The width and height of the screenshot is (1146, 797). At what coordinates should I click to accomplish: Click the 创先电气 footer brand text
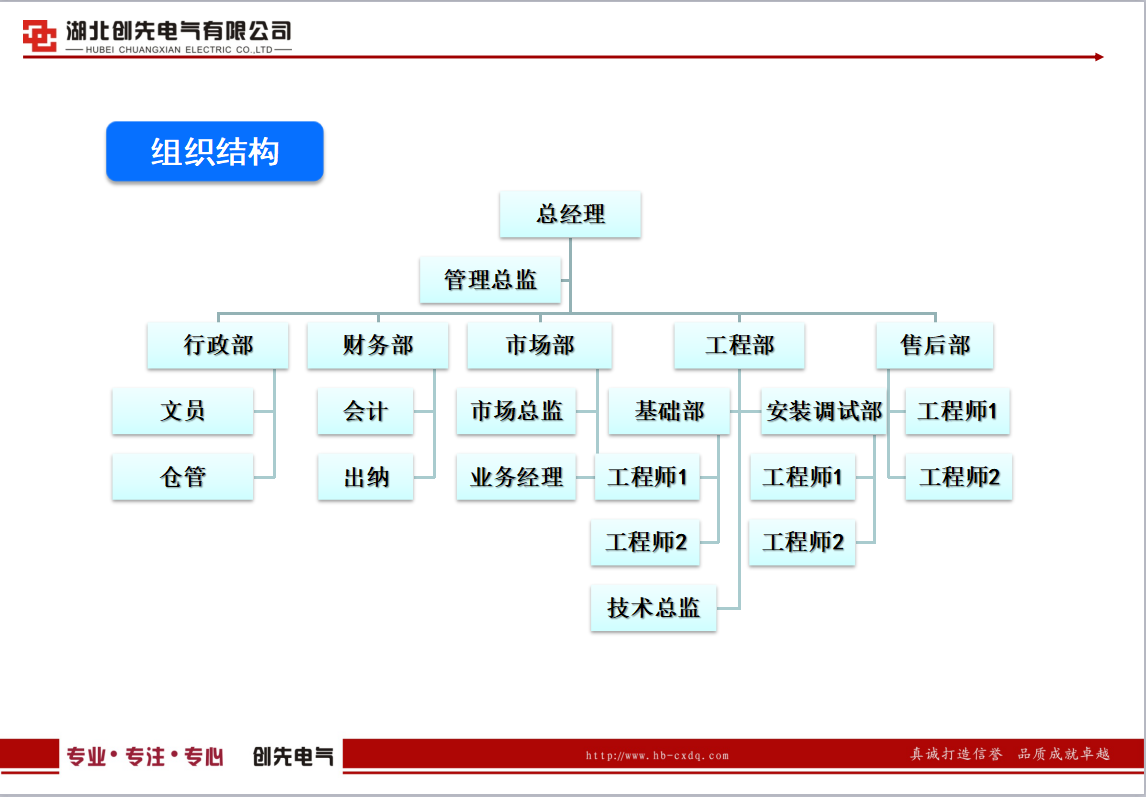(x=293, y=756)
